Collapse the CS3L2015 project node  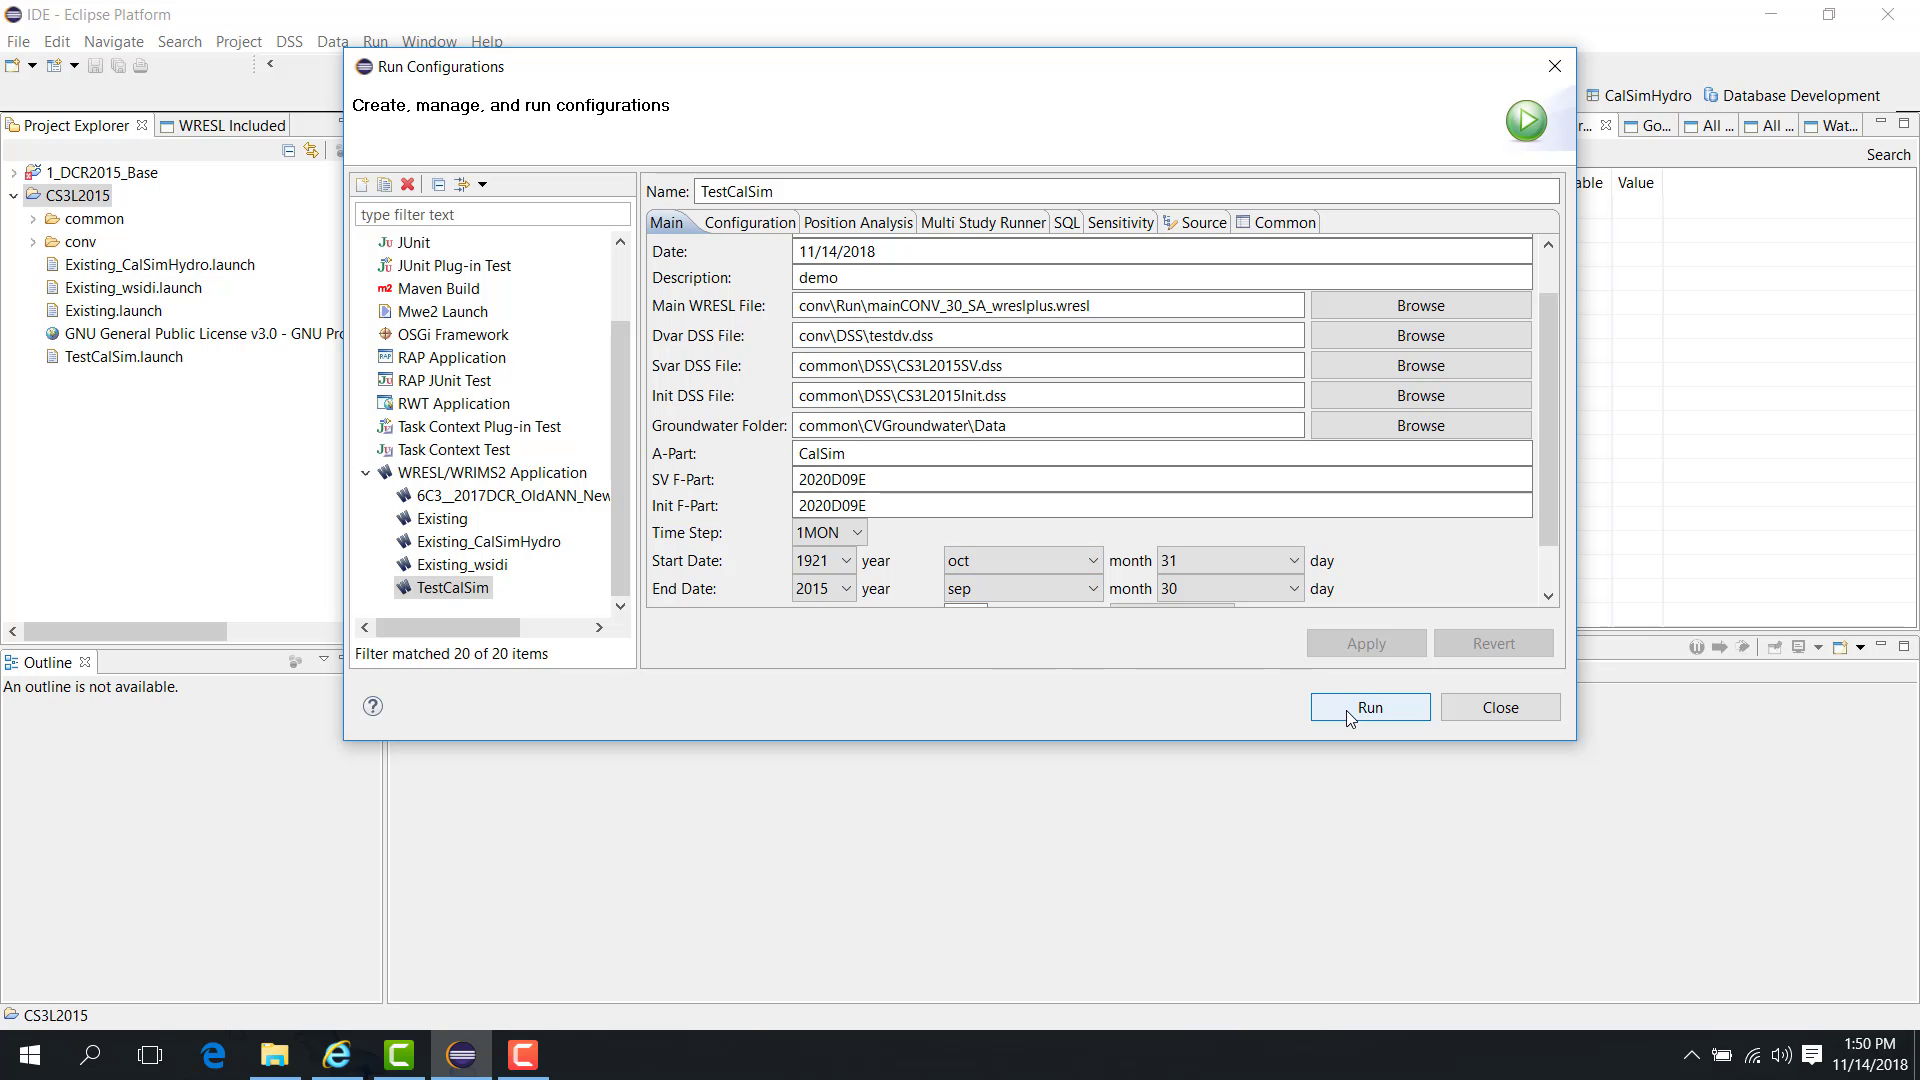(14, 196)
